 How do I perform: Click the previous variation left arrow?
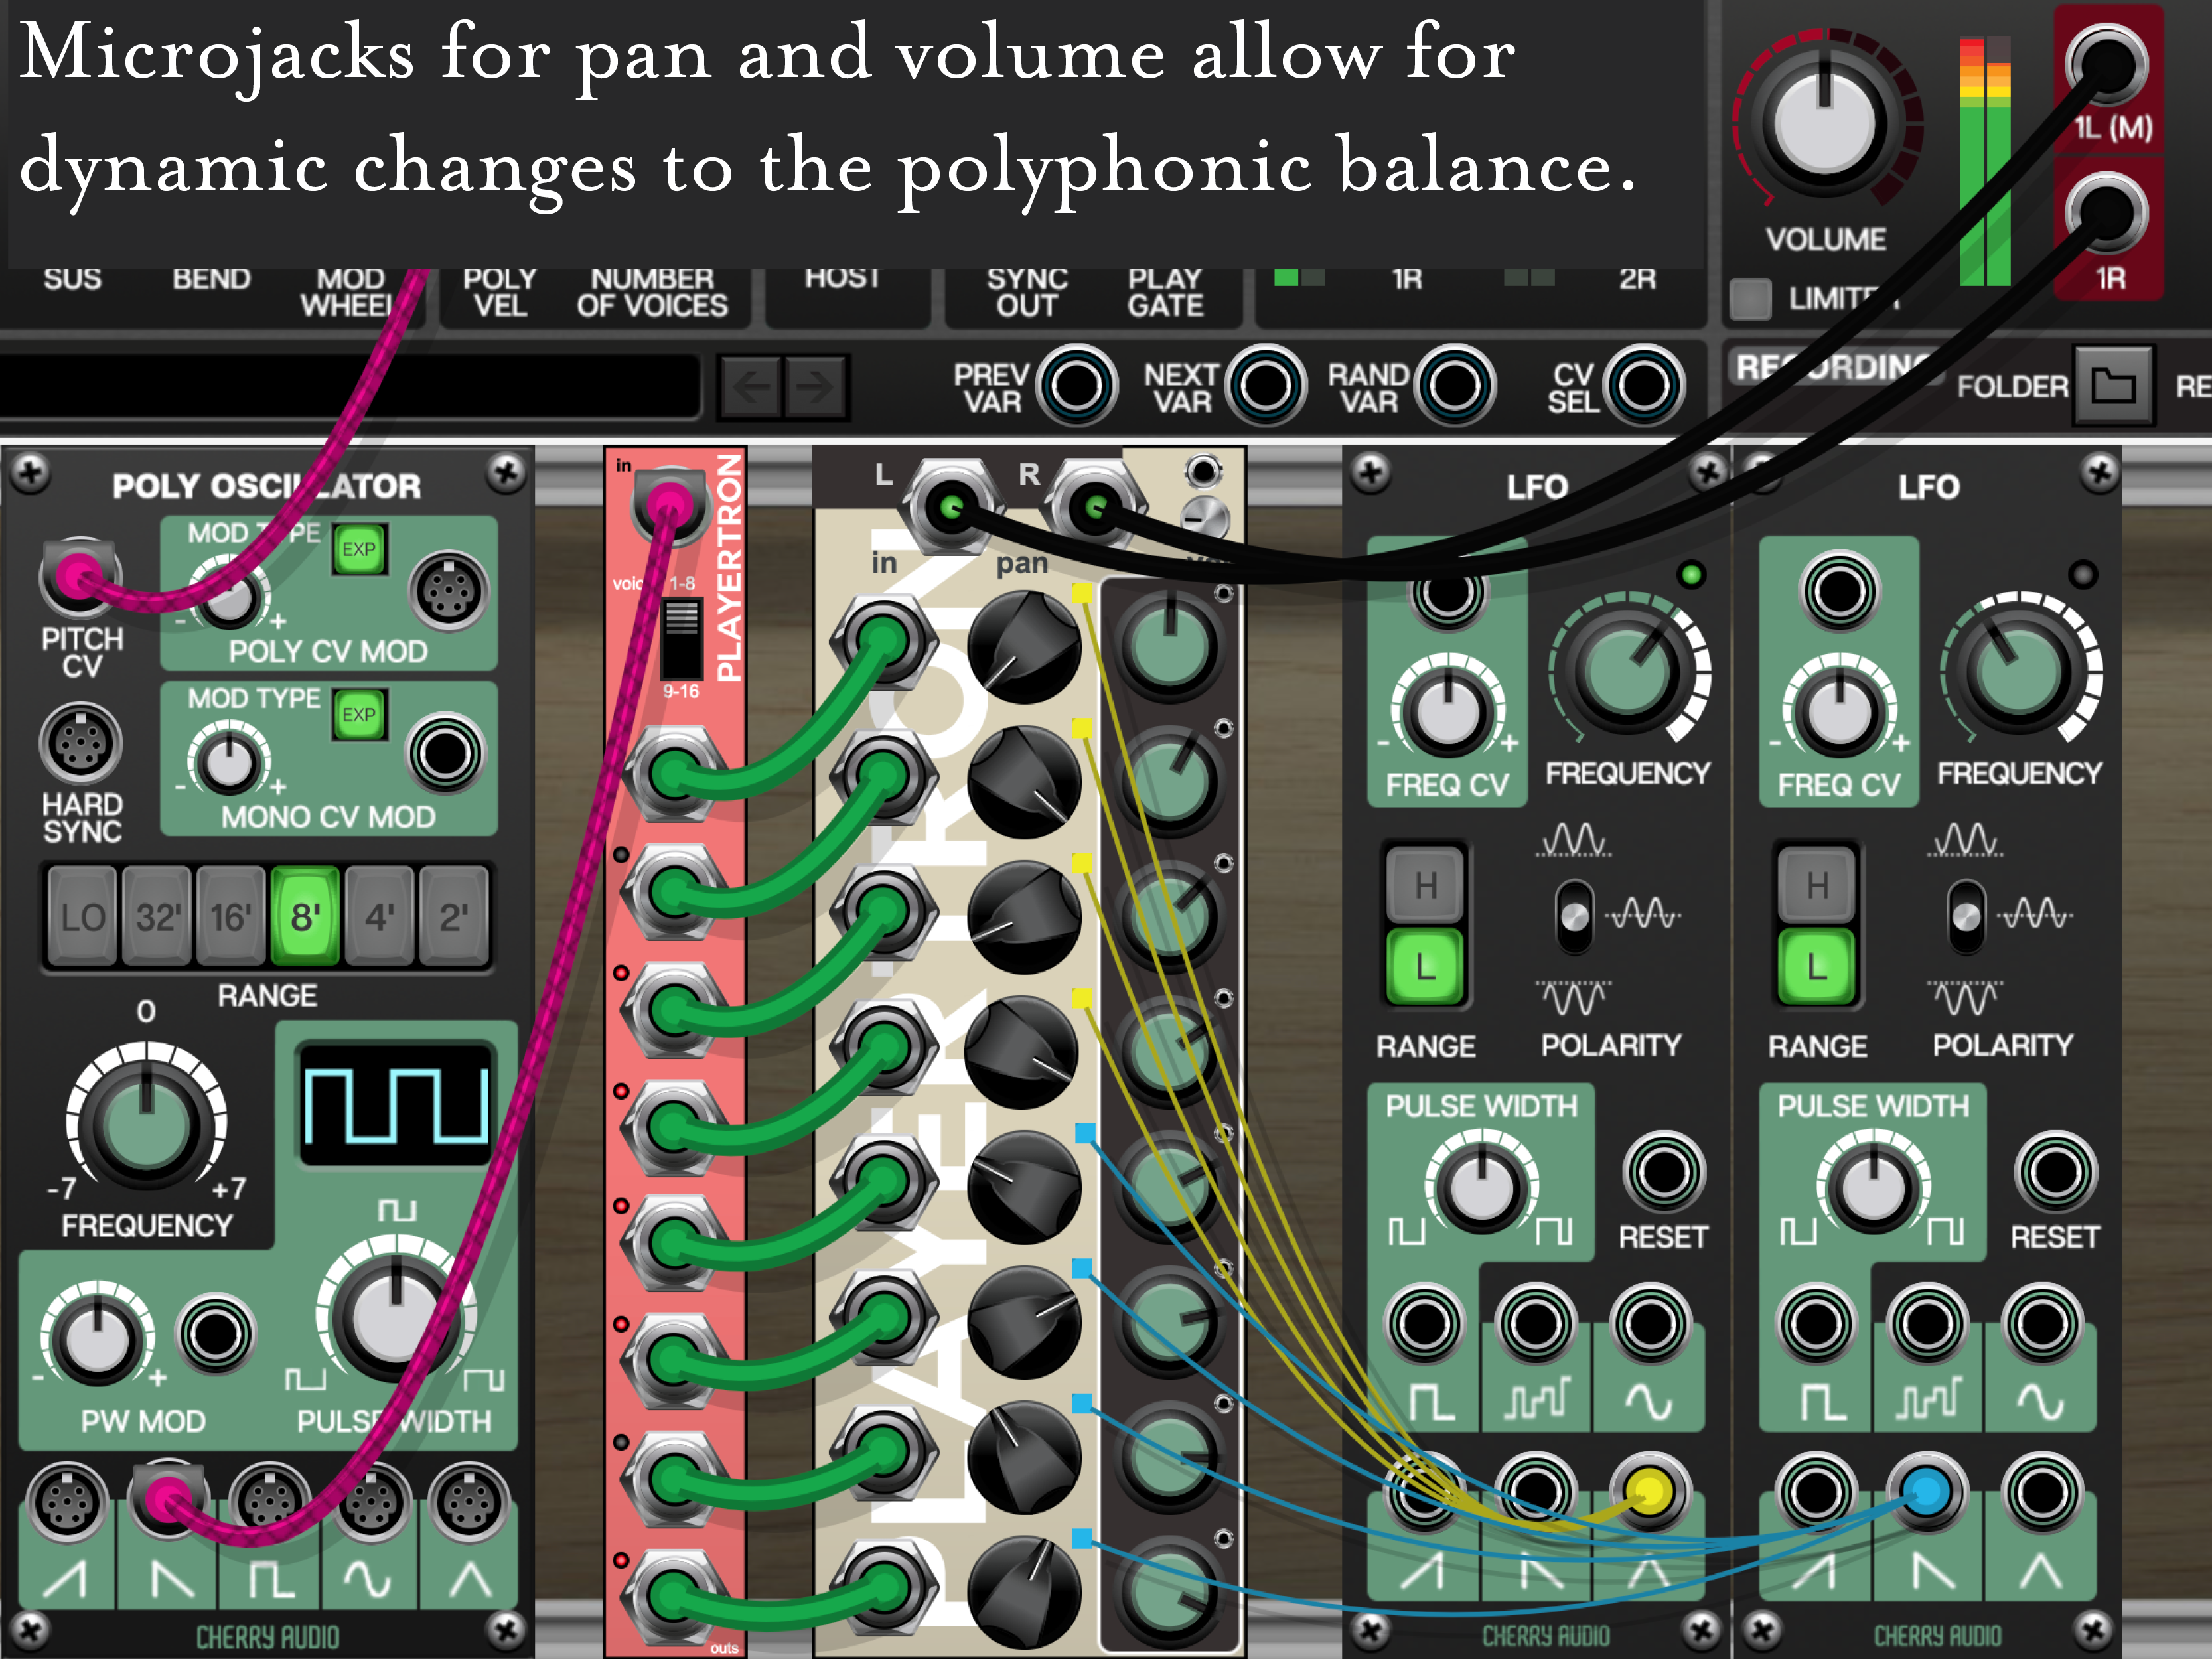tap(751, 386)
